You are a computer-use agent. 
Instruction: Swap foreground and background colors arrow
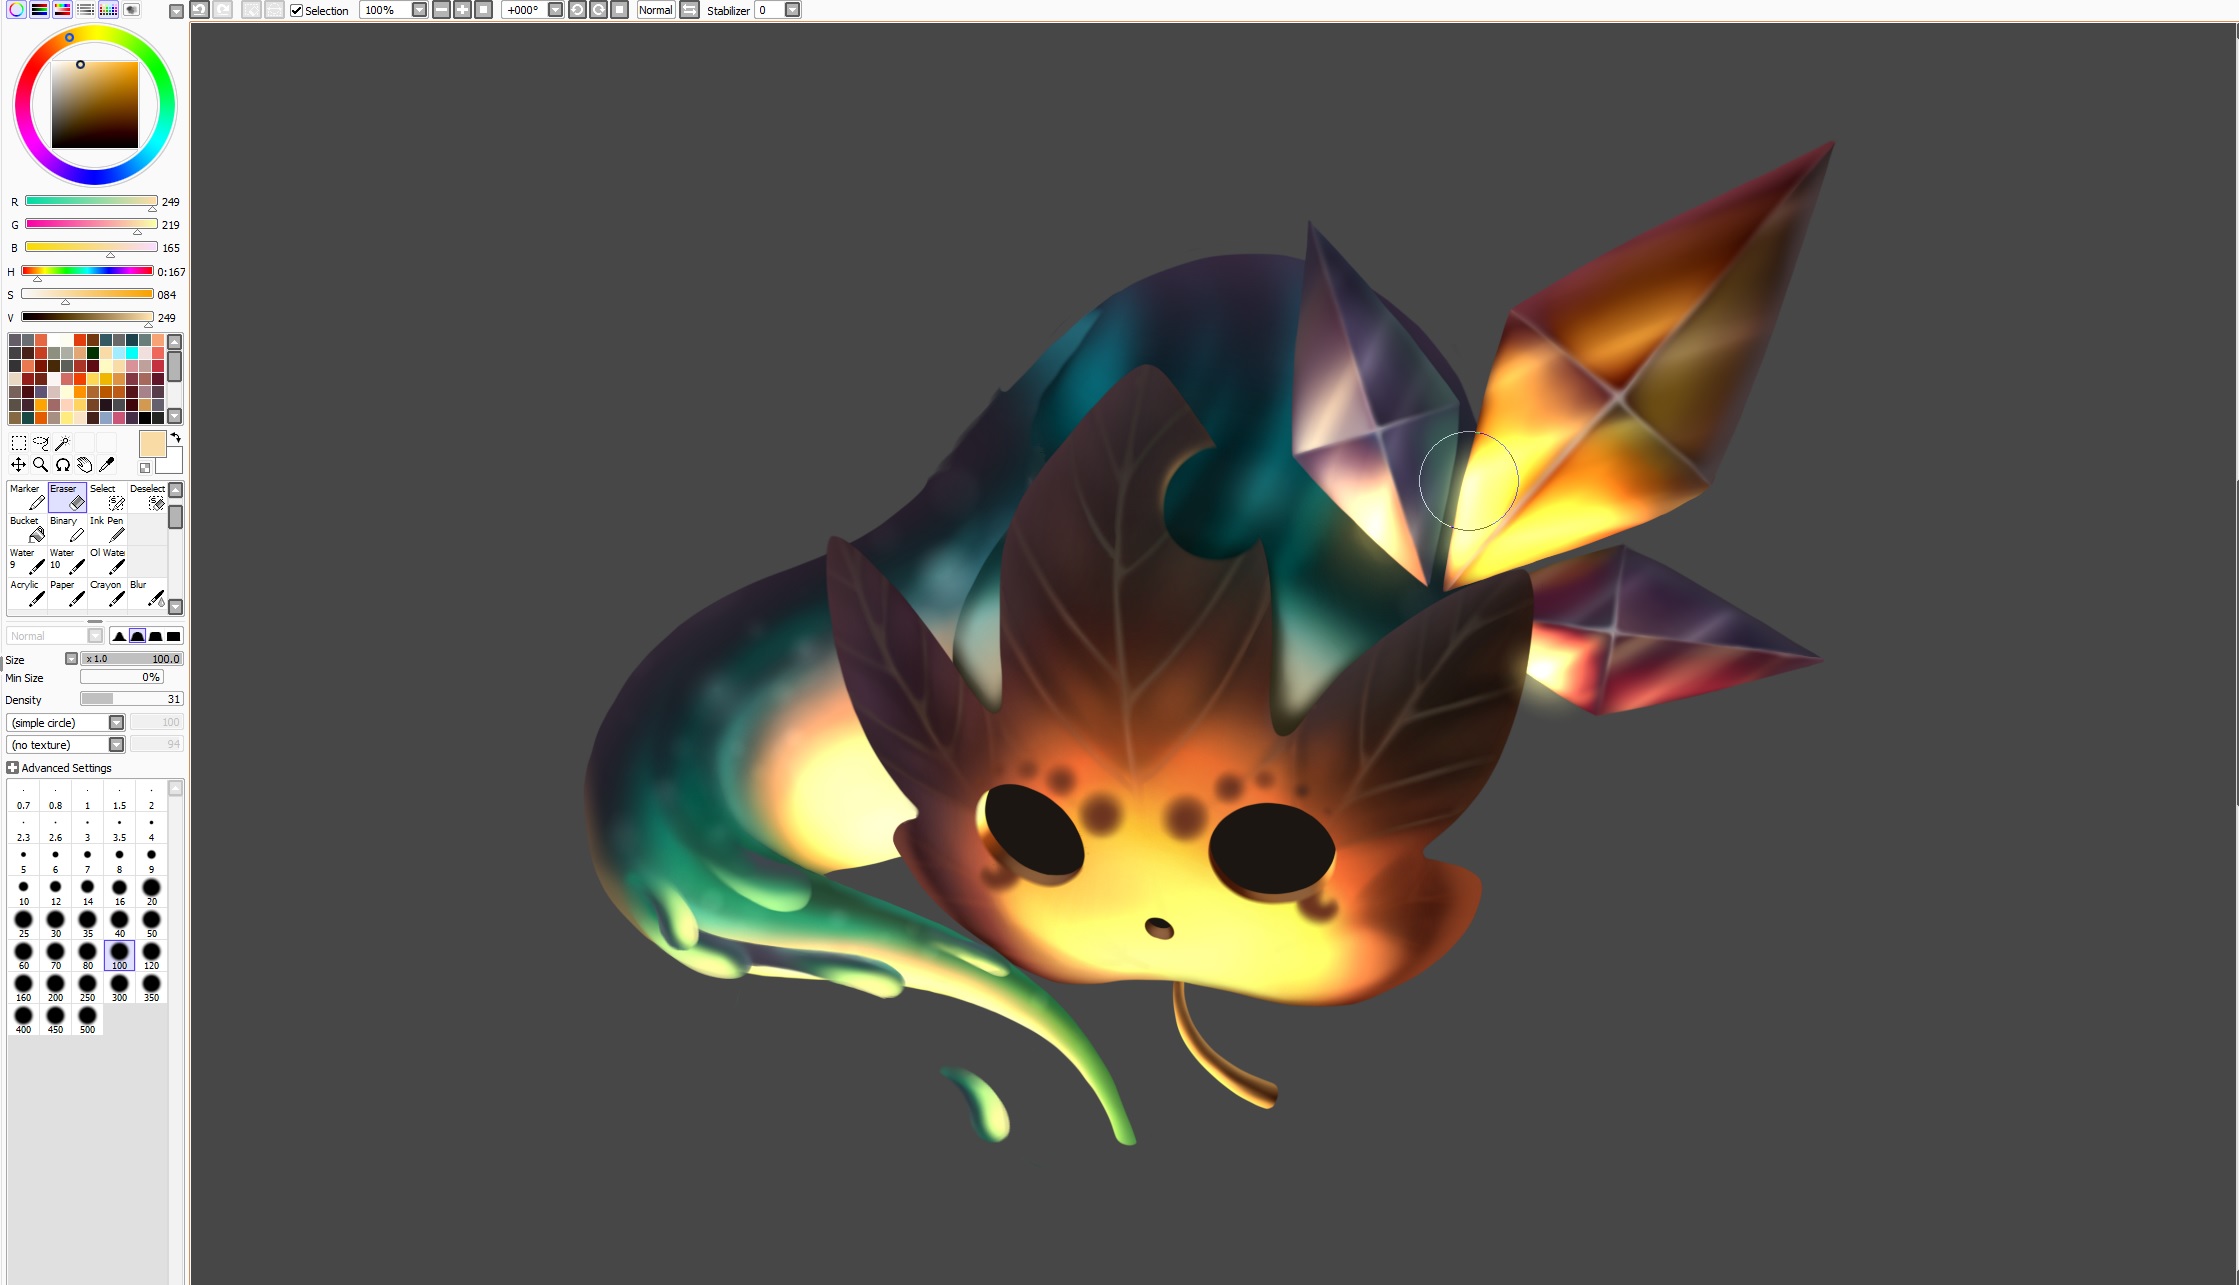[x=176, y=438]
